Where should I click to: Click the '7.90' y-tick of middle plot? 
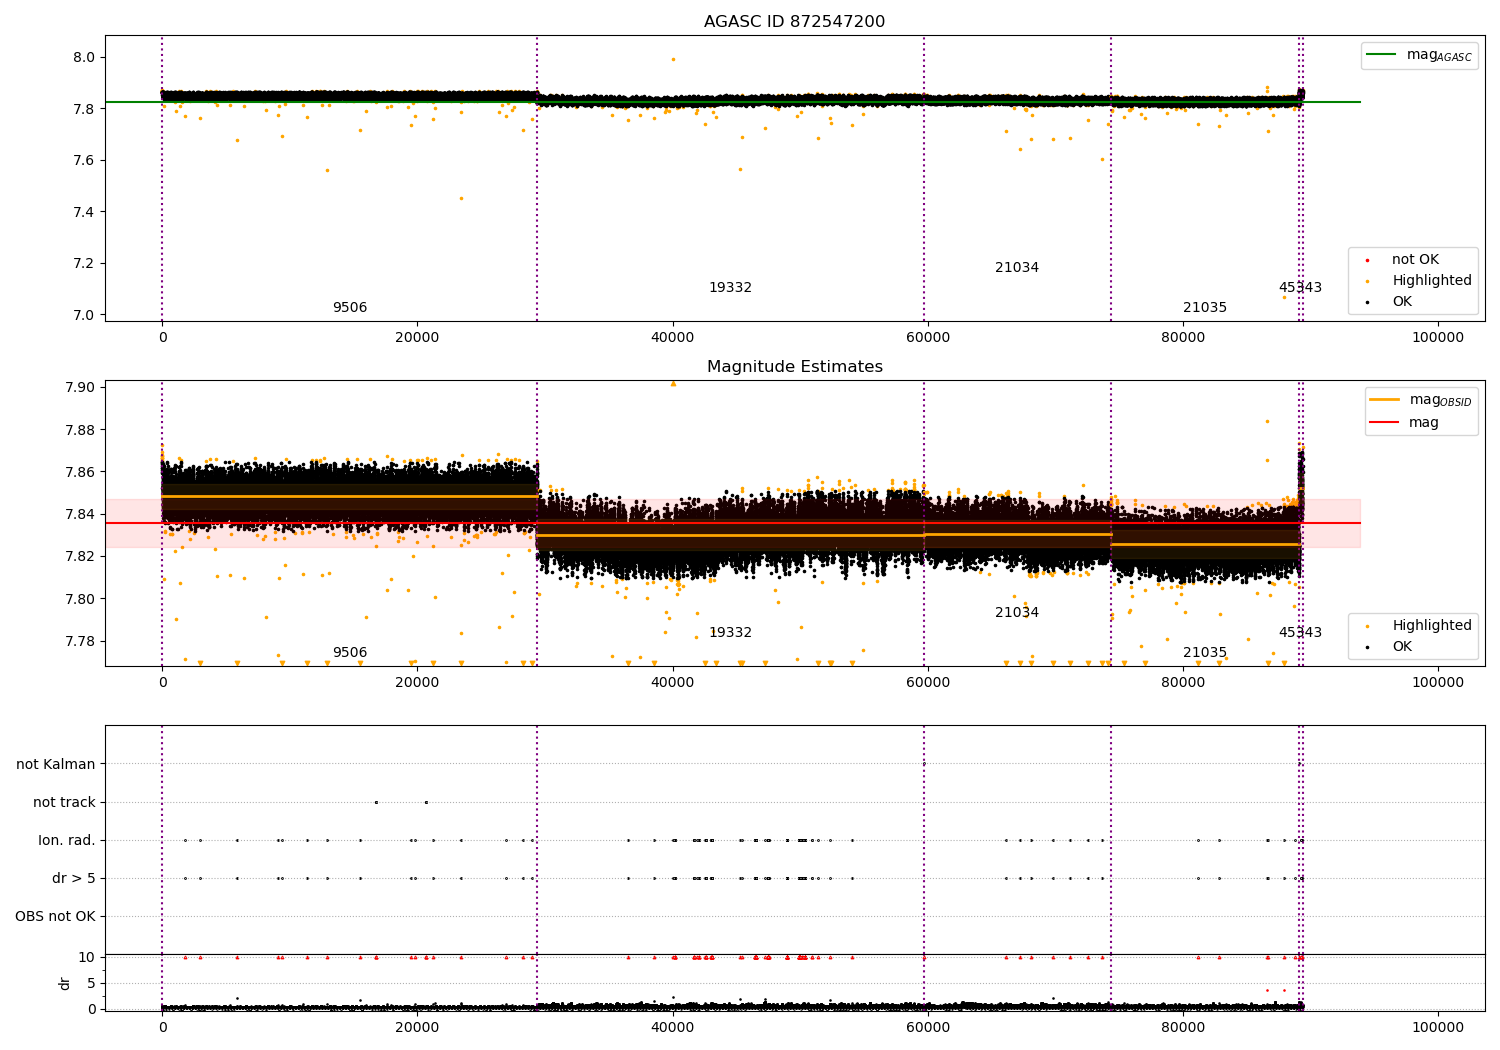[80, 388]
